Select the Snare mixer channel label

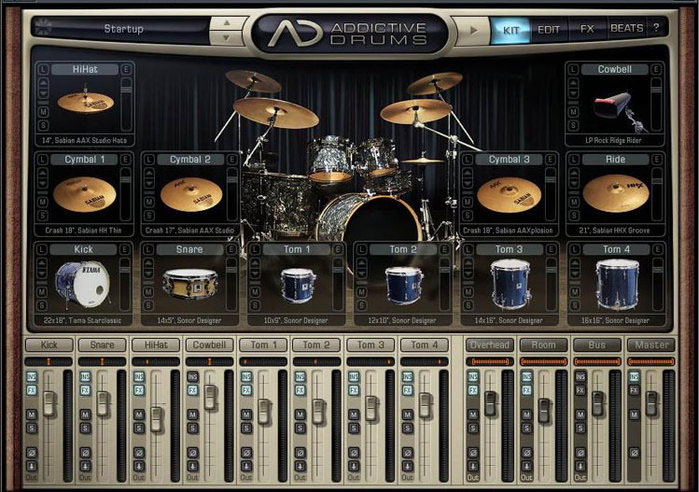pos(102,345)
